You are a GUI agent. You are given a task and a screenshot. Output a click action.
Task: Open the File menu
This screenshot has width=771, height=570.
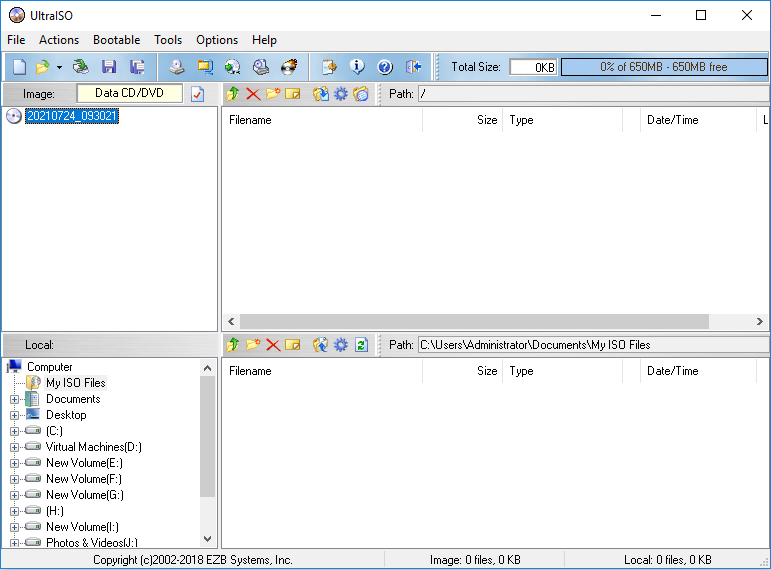(16, 40)
